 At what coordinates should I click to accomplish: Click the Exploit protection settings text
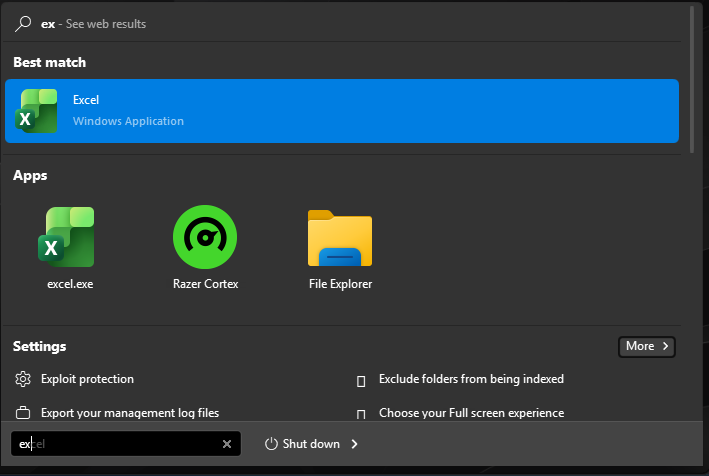[x=87, y=379]
